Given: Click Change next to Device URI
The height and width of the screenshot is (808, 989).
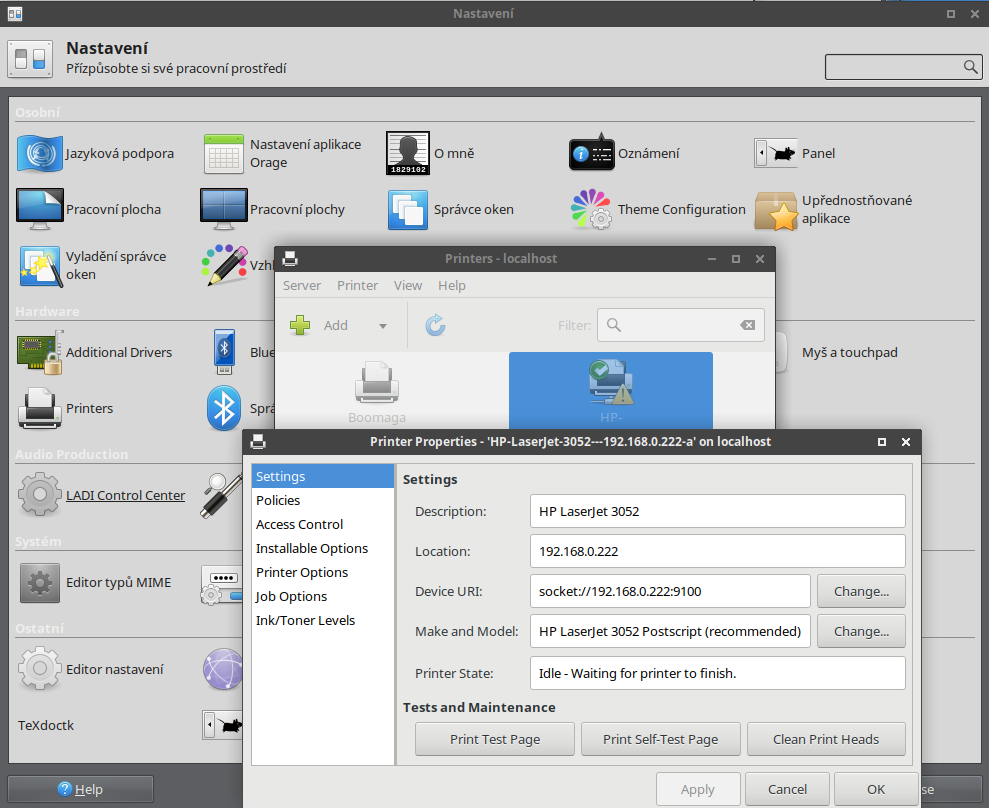Looking at the screenshot, I should click(861, 591).
